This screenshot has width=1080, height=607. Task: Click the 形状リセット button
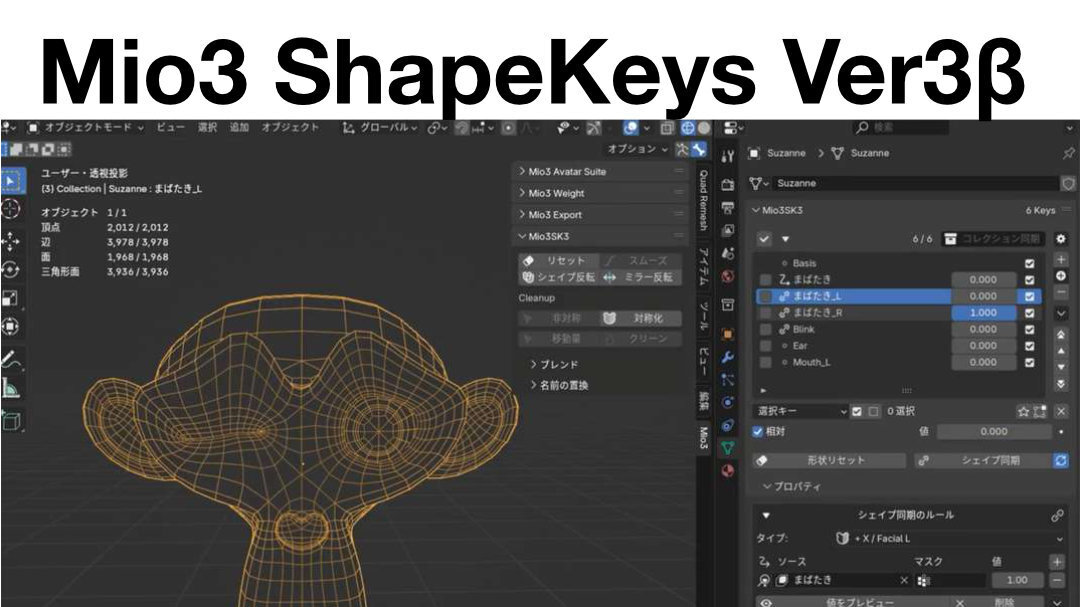pyautogui.click(x=829, y=460)
